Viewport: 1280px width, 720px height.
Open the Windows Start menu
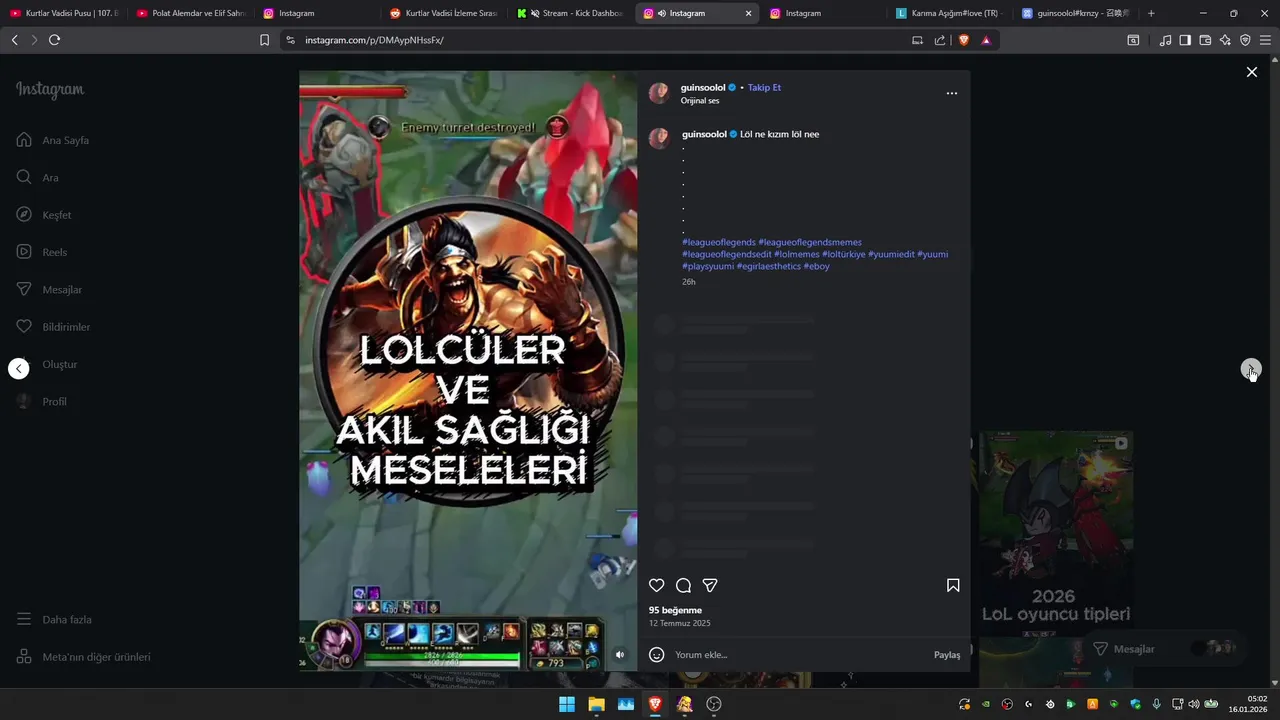567,704
